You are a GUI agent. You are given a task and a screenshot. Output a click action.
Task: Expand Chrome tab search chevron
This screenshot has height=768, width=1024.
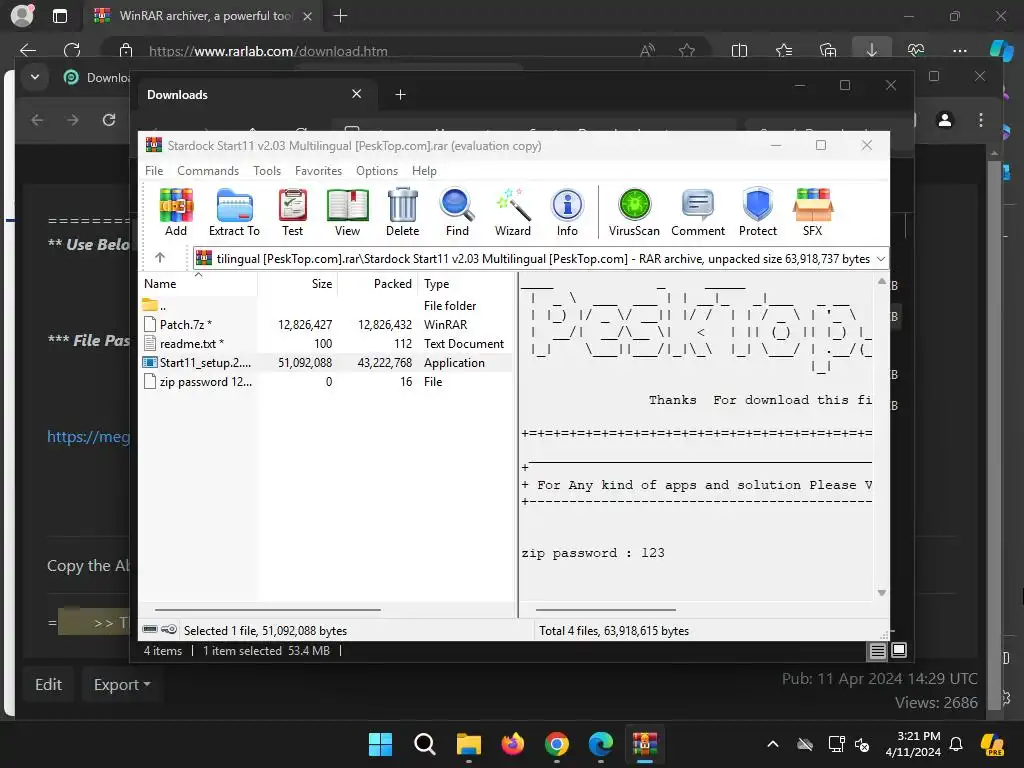(35, 77)
